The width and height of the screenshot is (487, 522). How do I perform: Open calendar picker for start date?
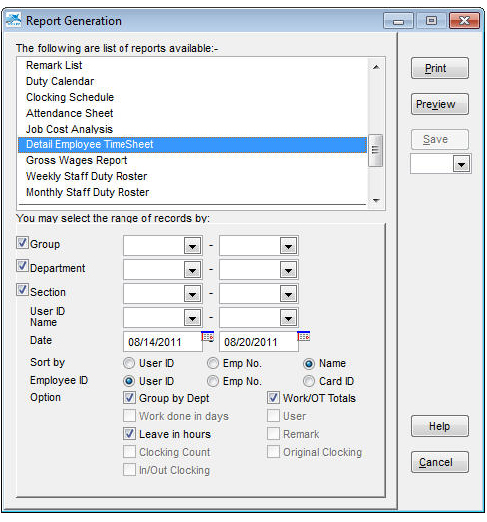pyautogui.click(x=207, y=336)
